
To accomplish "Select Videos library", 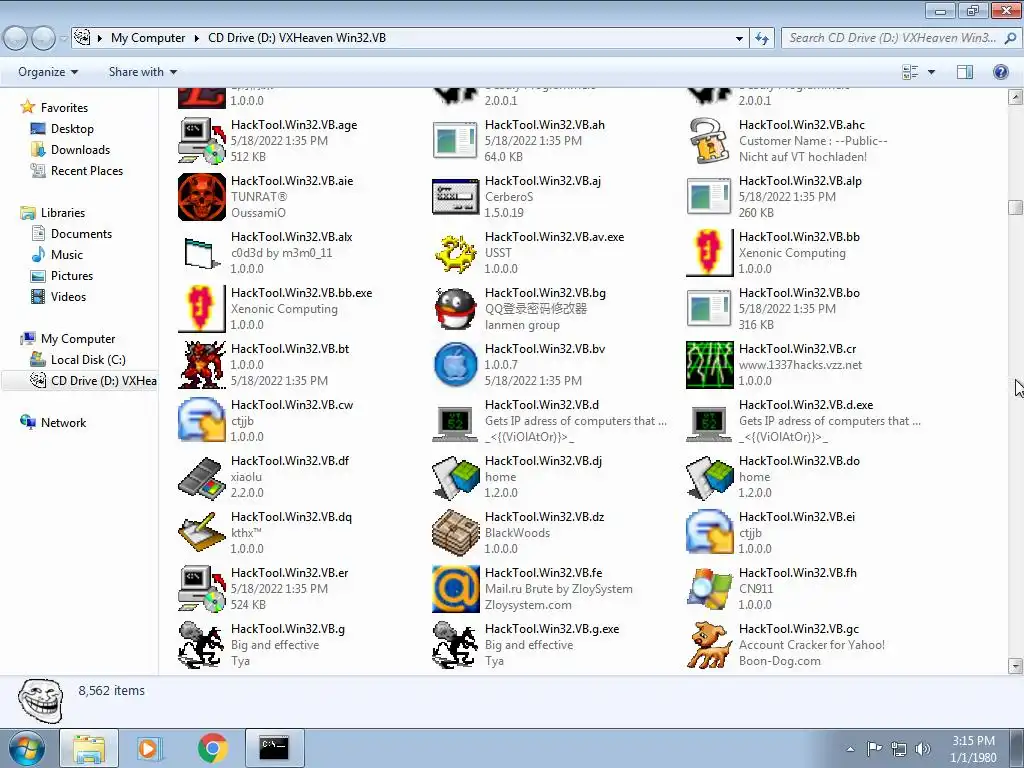I will point(68,296).
